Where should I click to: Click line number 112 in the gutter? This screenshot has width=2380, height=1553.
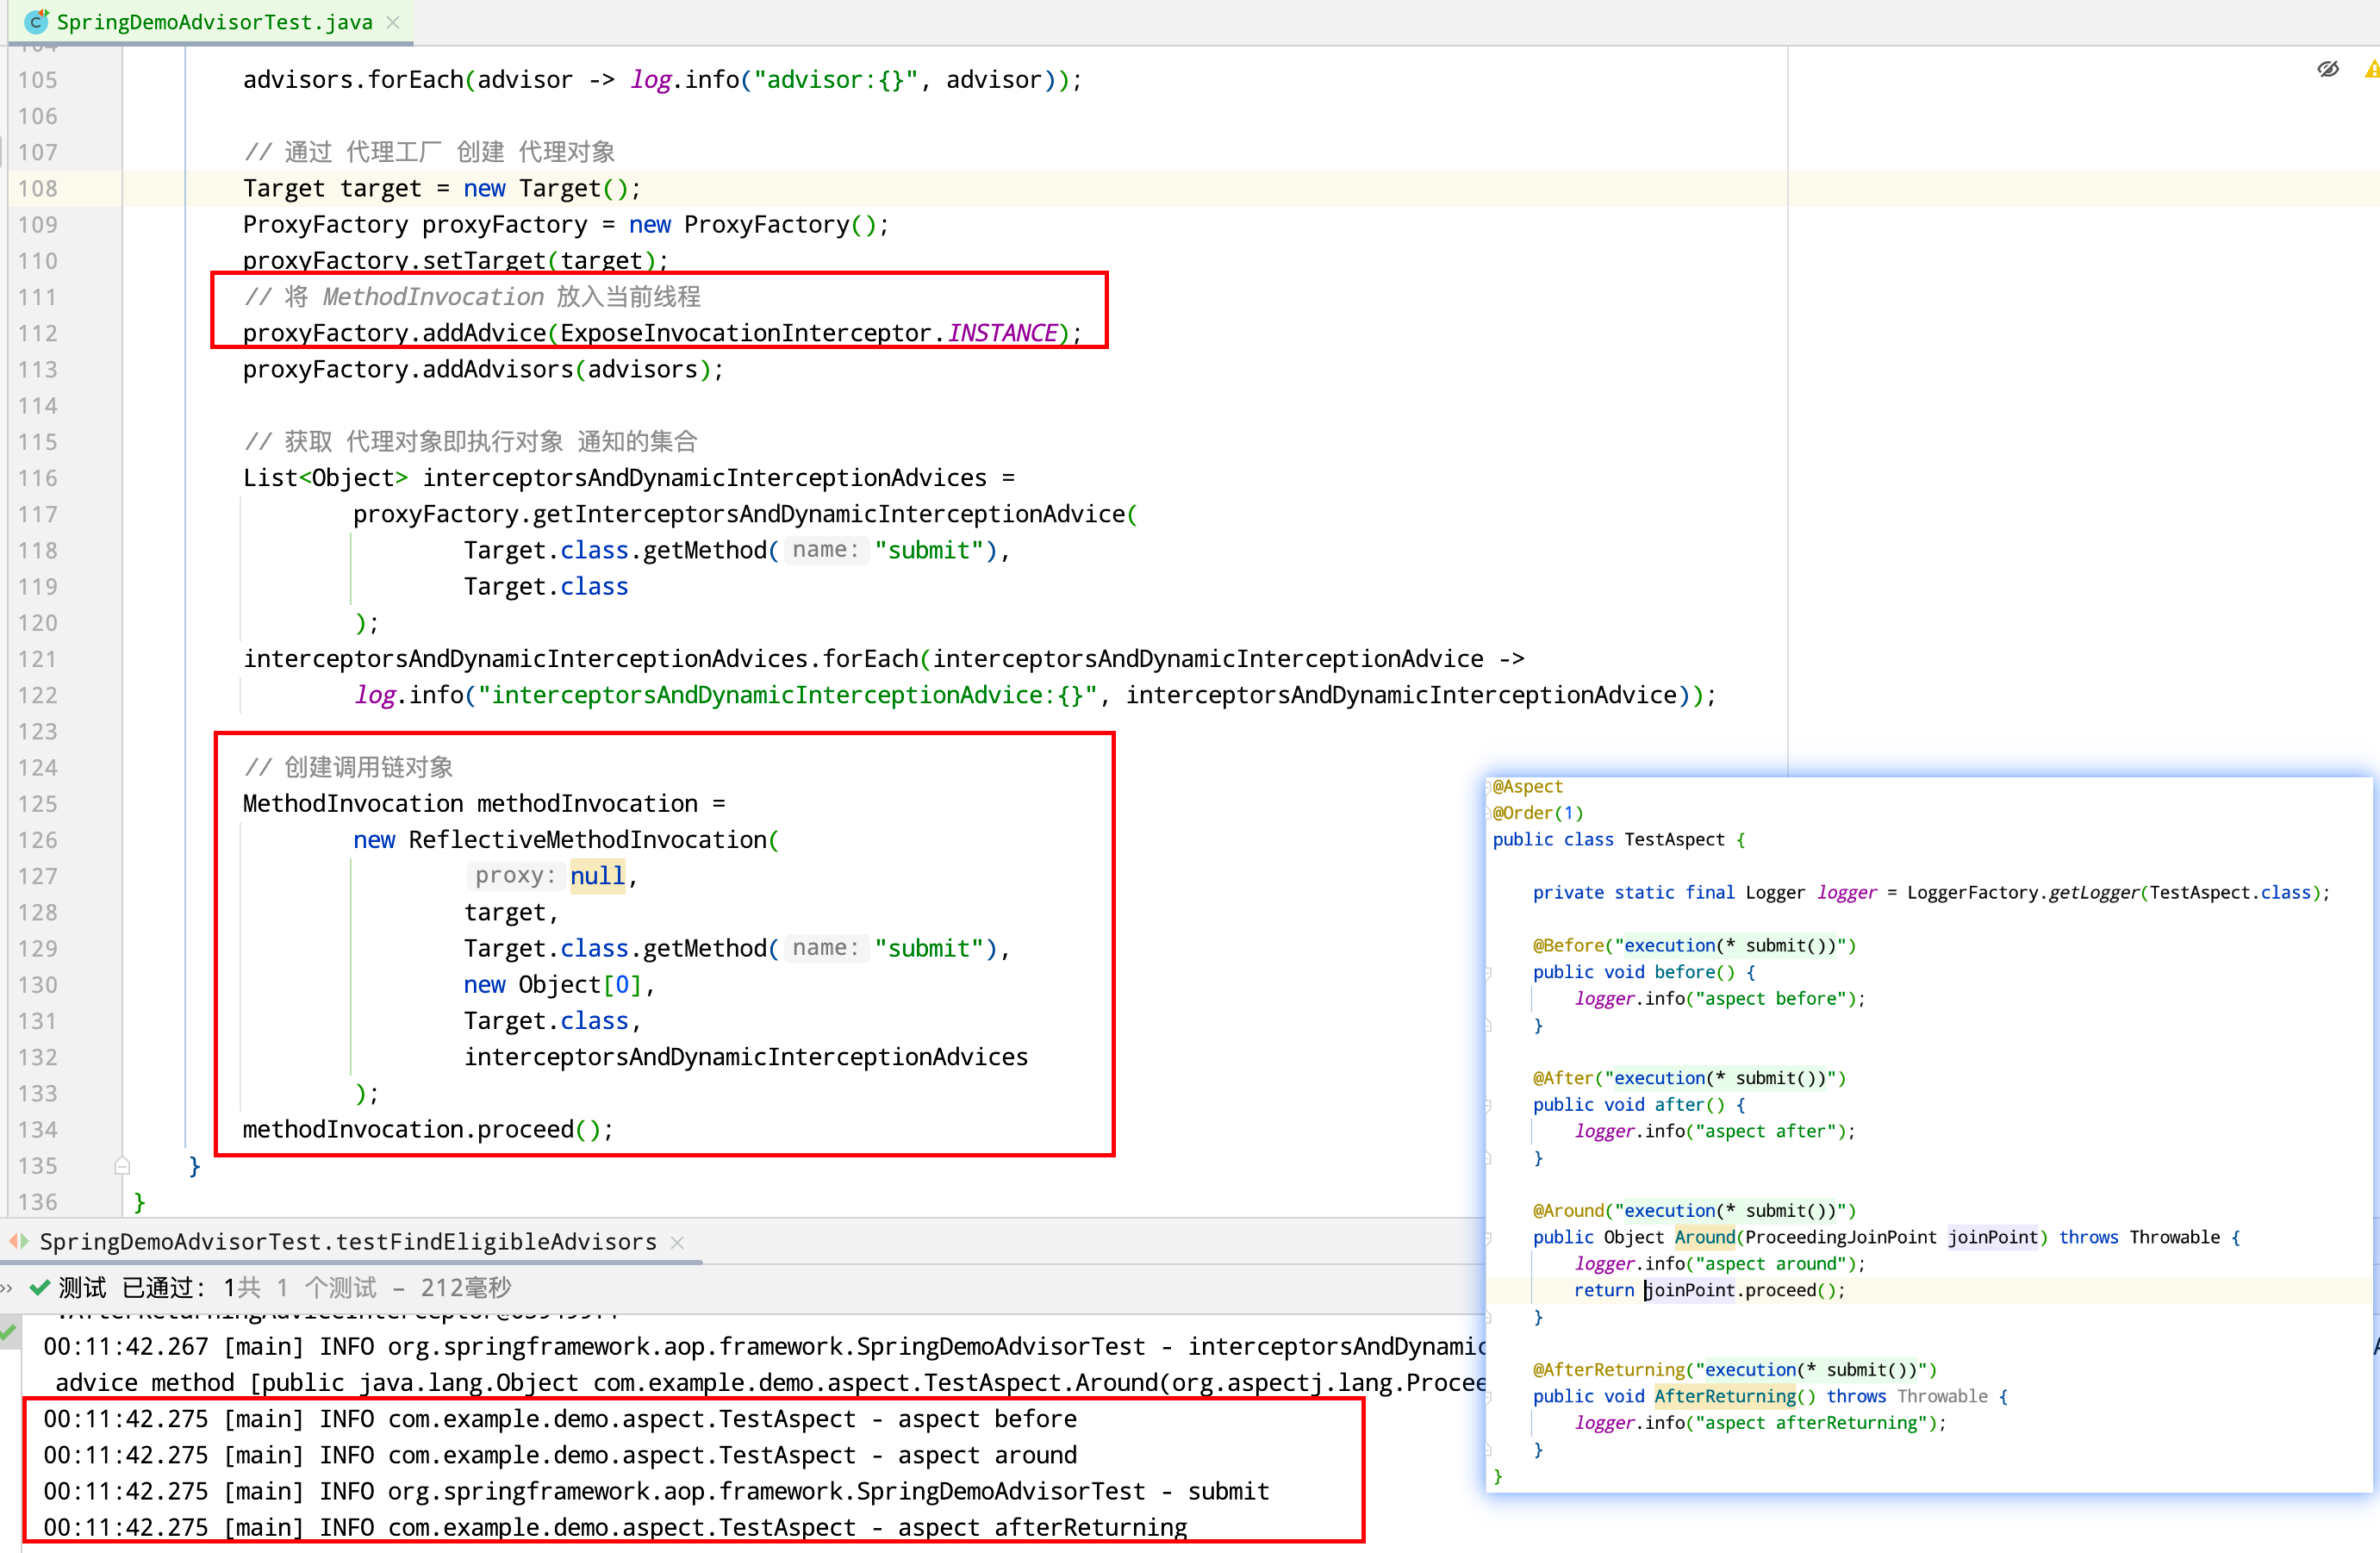(x=38, y=333)
